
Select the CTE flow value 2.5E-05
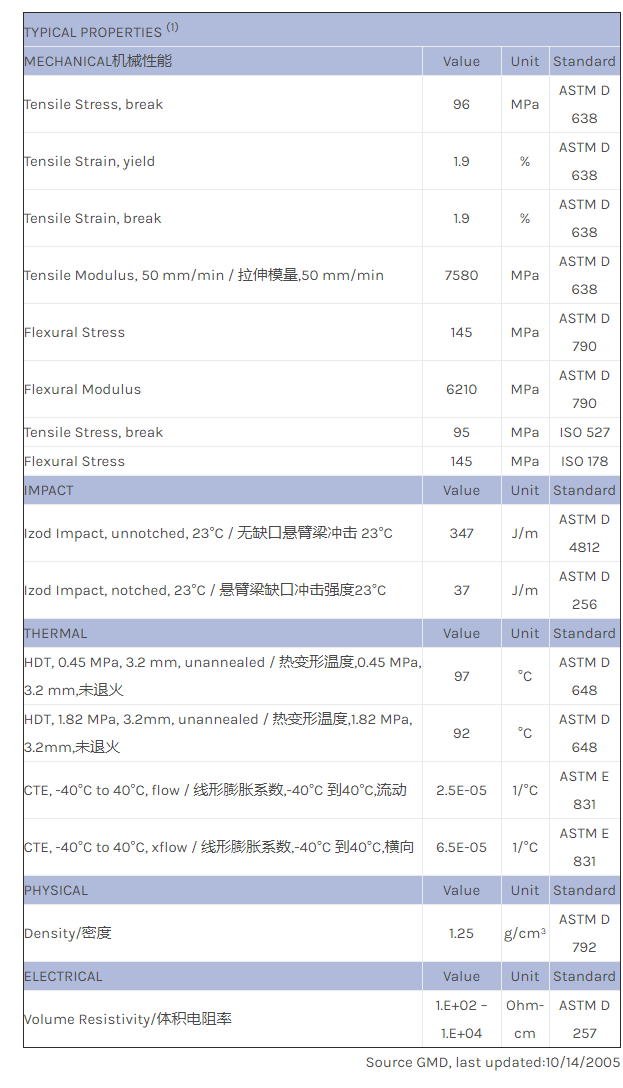(x=461, y=790)
